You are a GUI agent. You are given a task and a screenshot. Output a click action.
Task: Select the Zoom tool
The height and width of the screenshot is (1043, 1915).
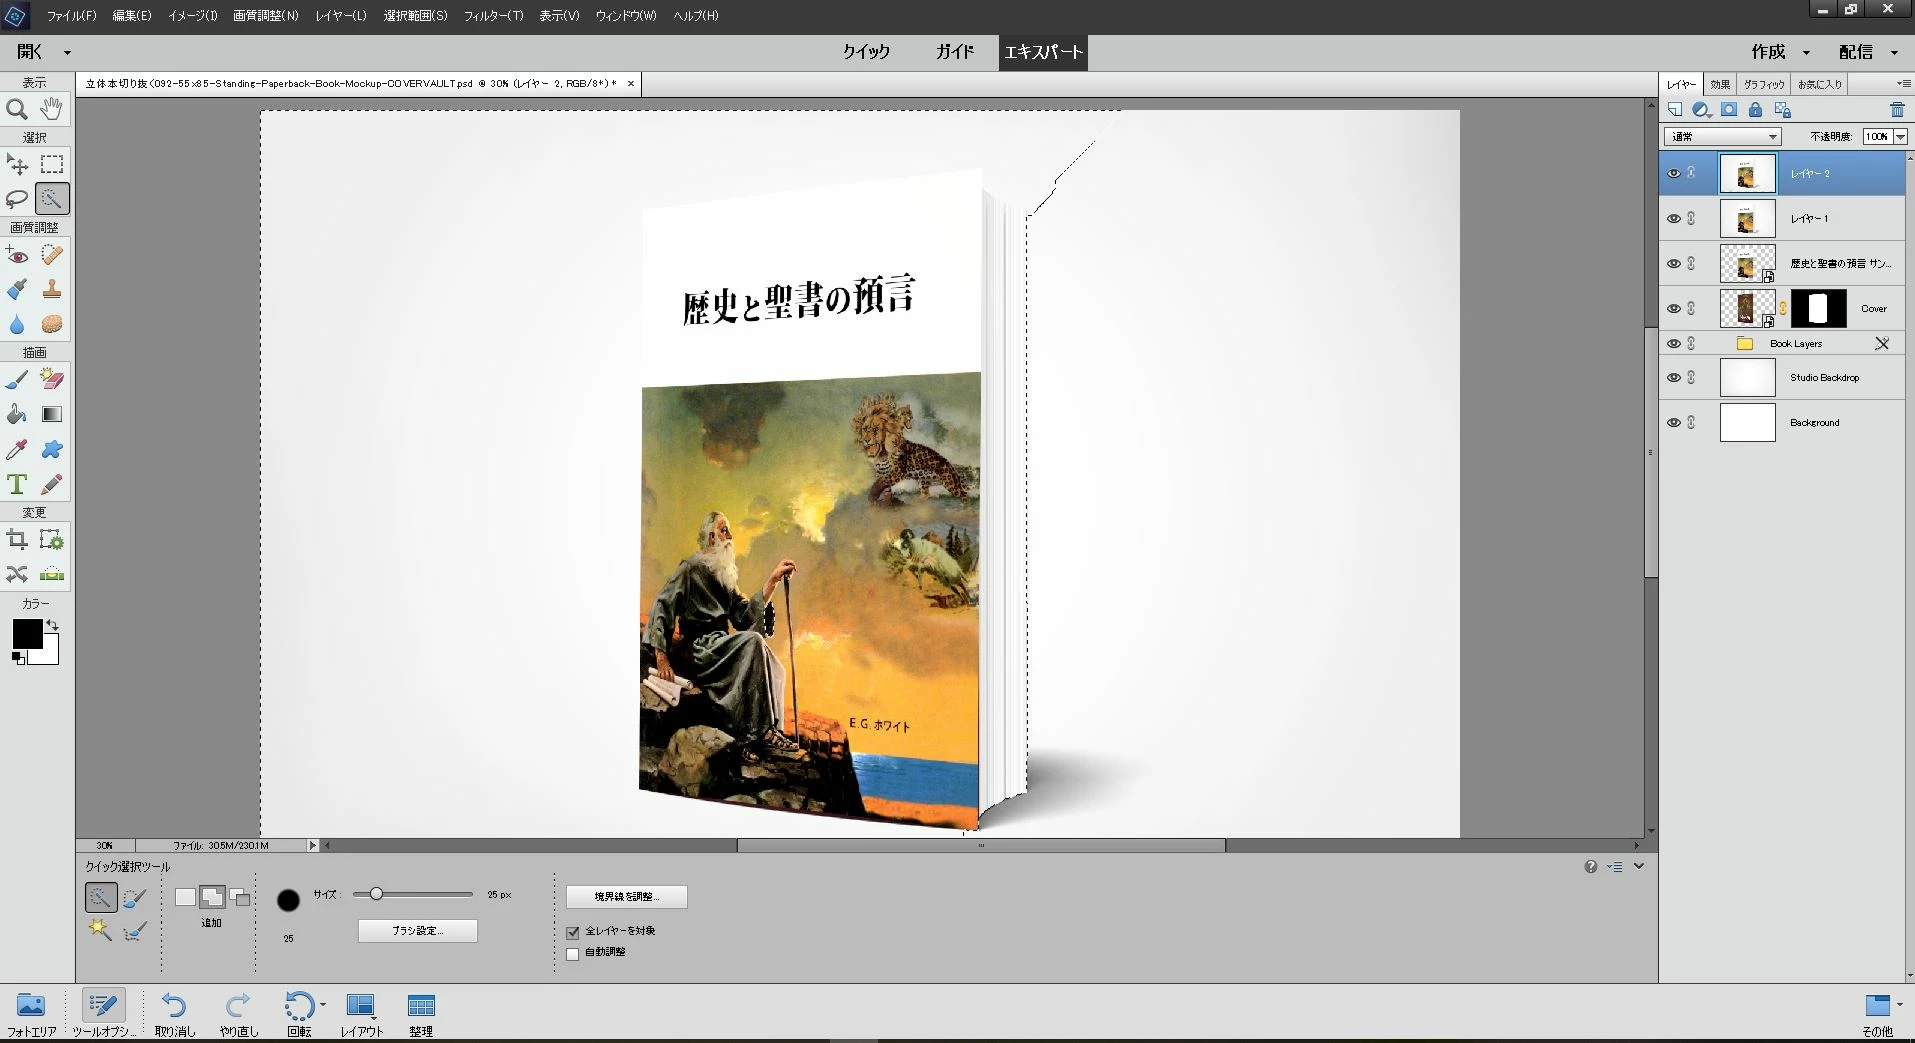pyautogui.click(x=17, y=109)
